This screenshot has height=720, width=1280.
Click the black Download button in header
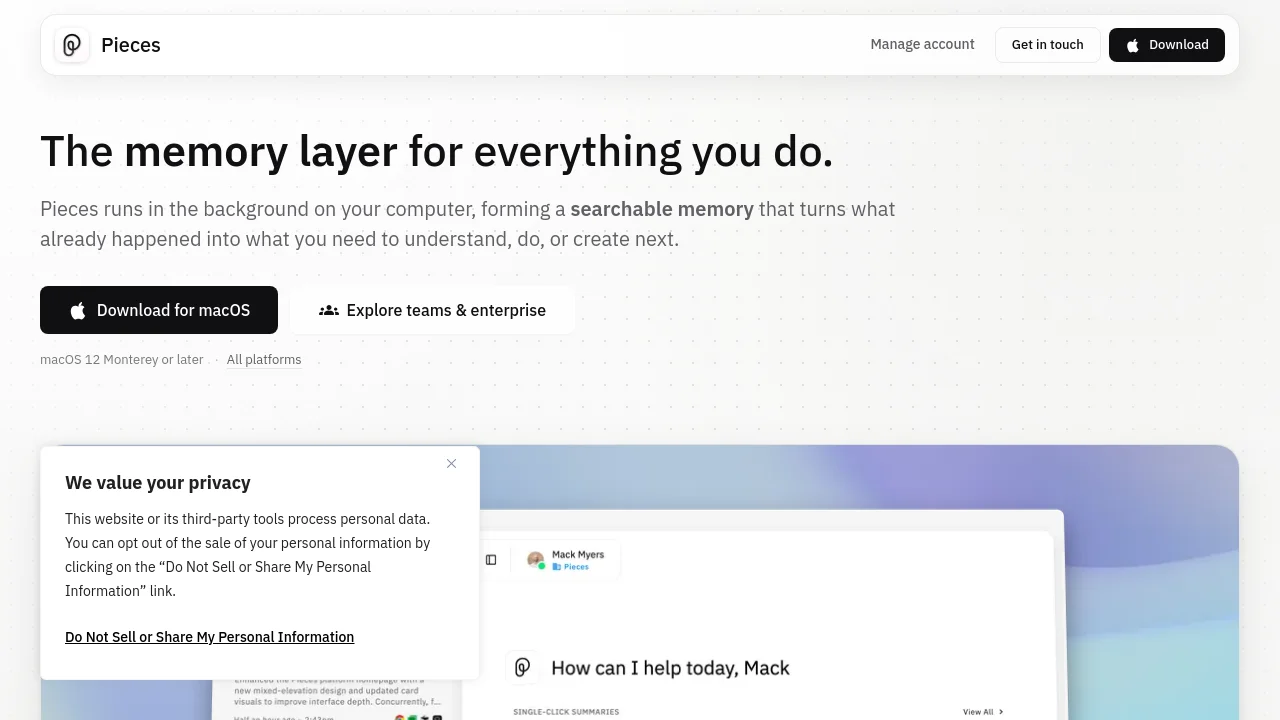pyautogui.click(x=1167, y=45)
